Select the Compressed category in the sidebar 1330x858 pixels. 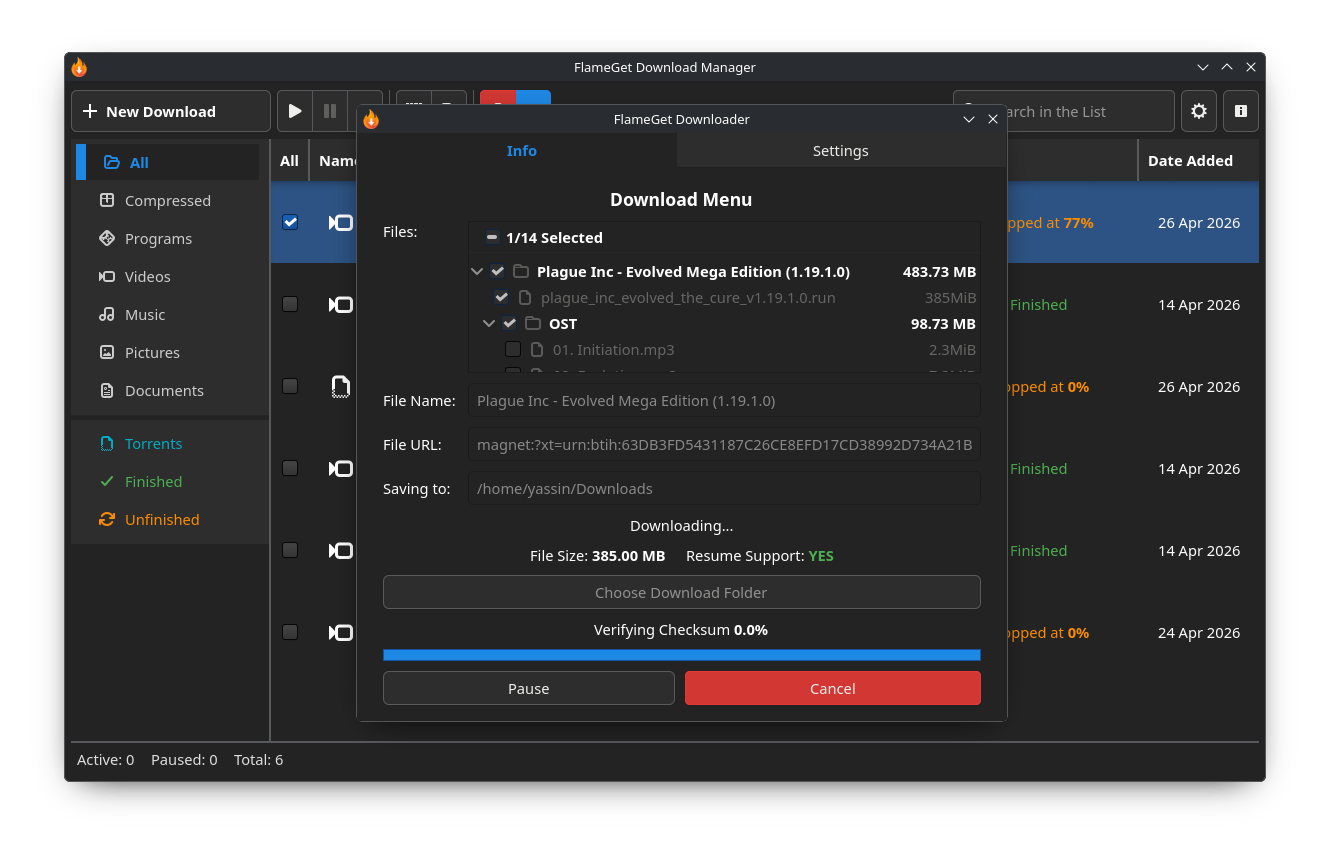(x=168, y=200)
